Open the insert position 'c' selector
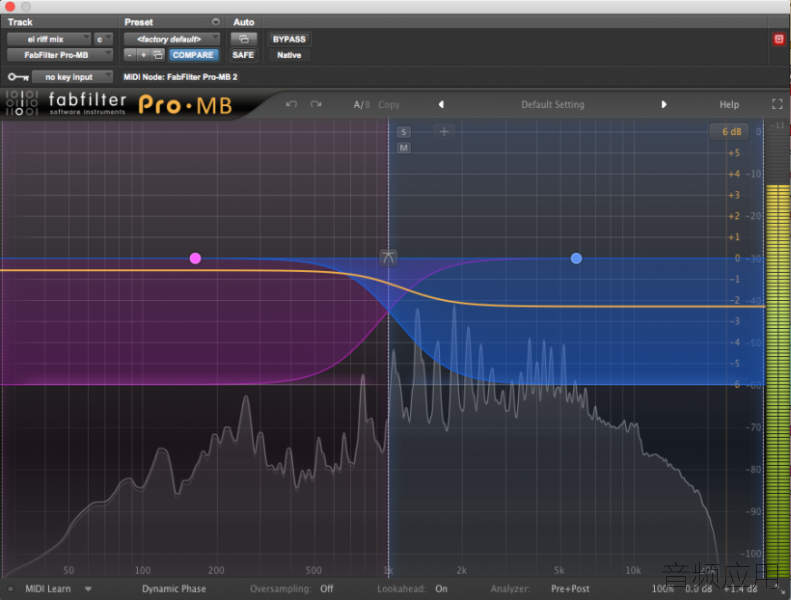Viewport: 791px width, 600px height. point(103,39)
